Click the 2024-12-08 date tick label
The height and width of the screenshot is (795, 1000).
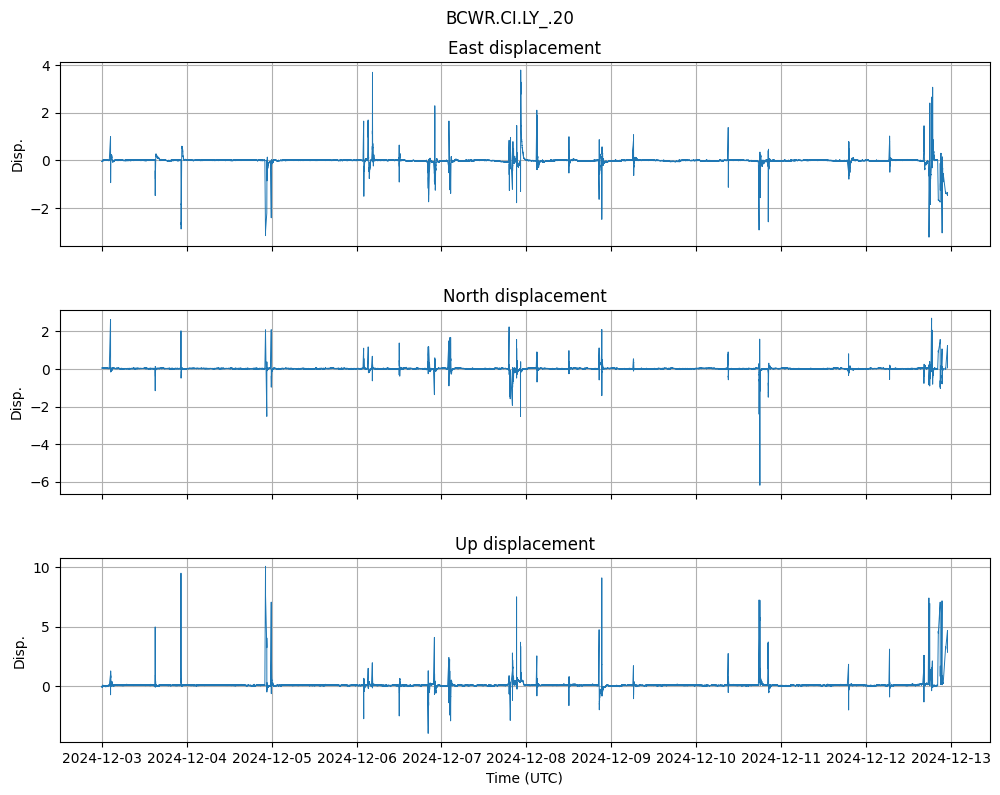click(527, 759)
